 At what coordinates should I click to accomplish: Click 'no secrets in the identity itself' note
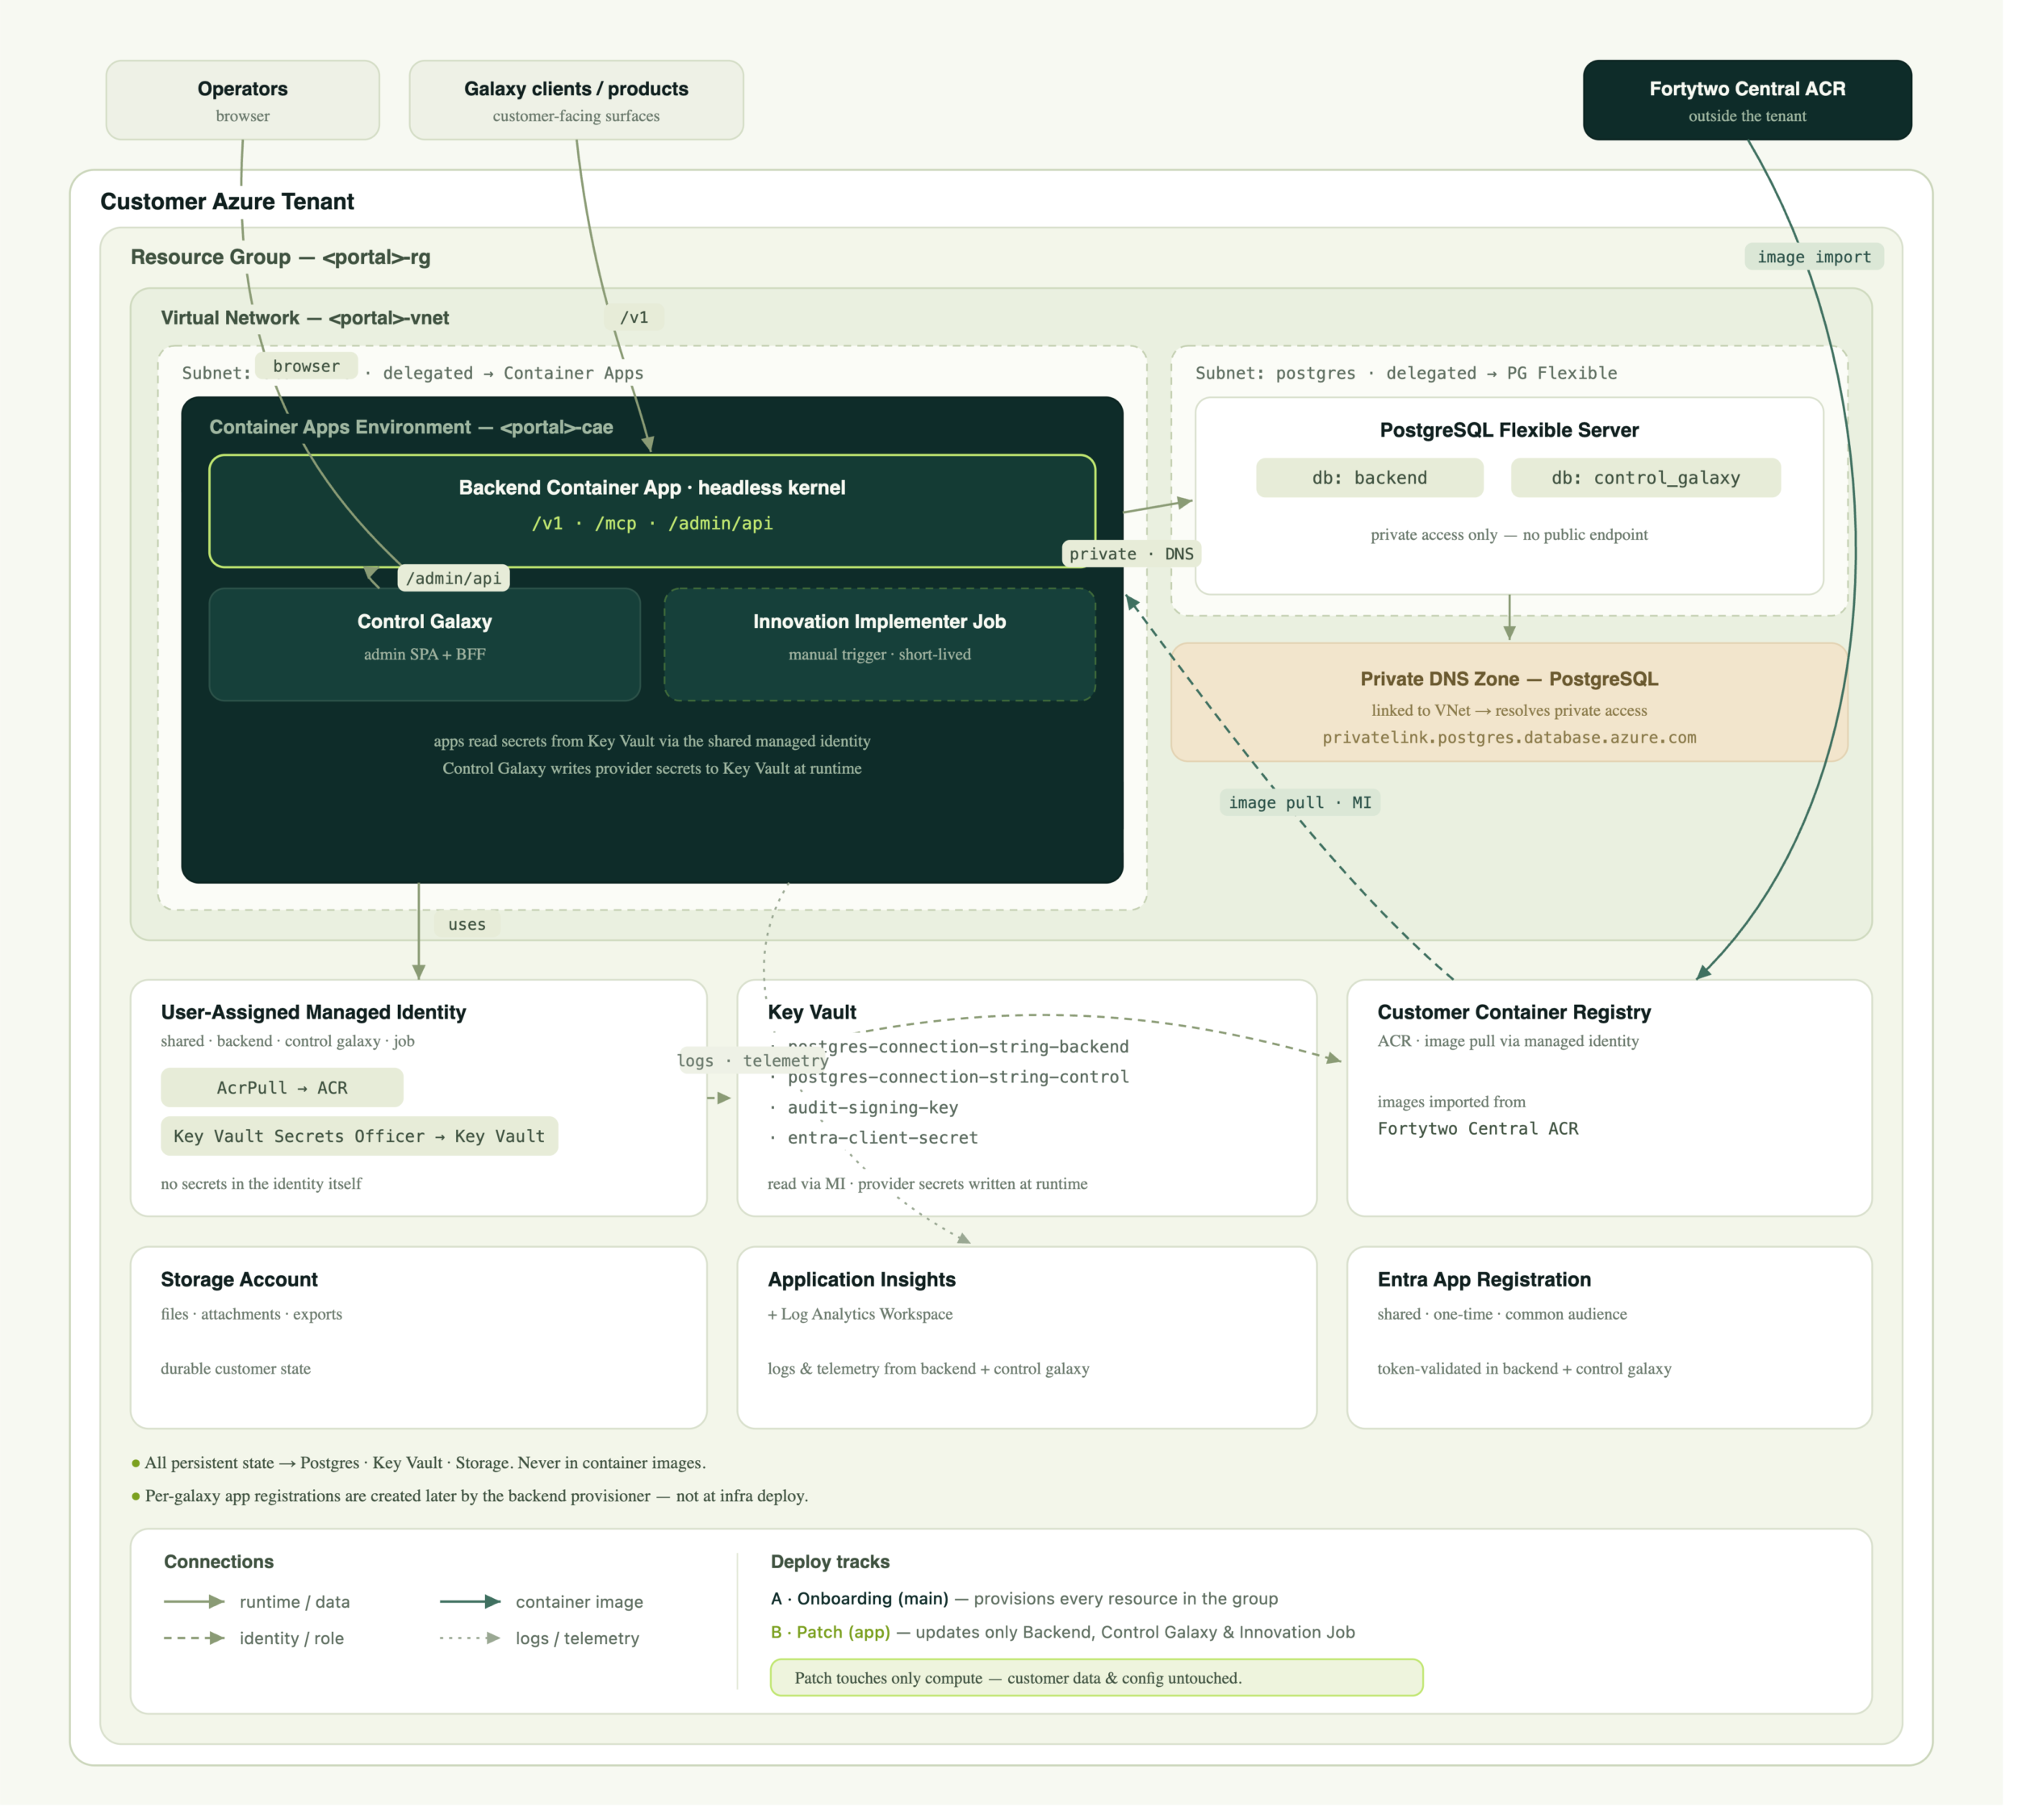coord(261,1183)
